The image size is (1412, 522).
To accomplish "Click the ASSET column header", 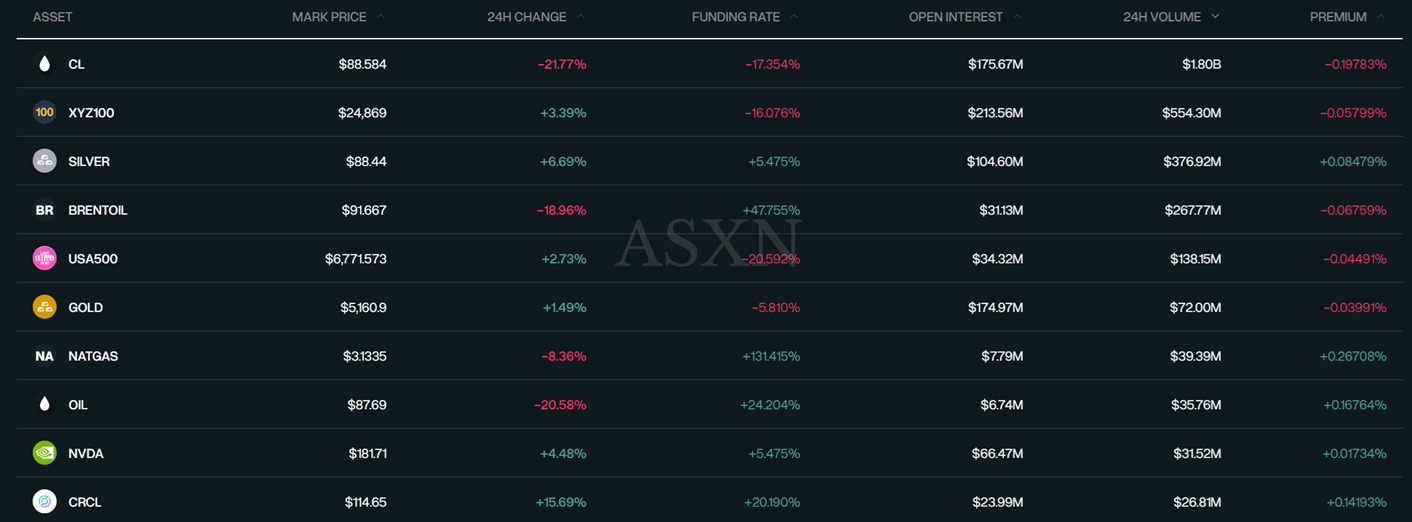I will 52,17.
